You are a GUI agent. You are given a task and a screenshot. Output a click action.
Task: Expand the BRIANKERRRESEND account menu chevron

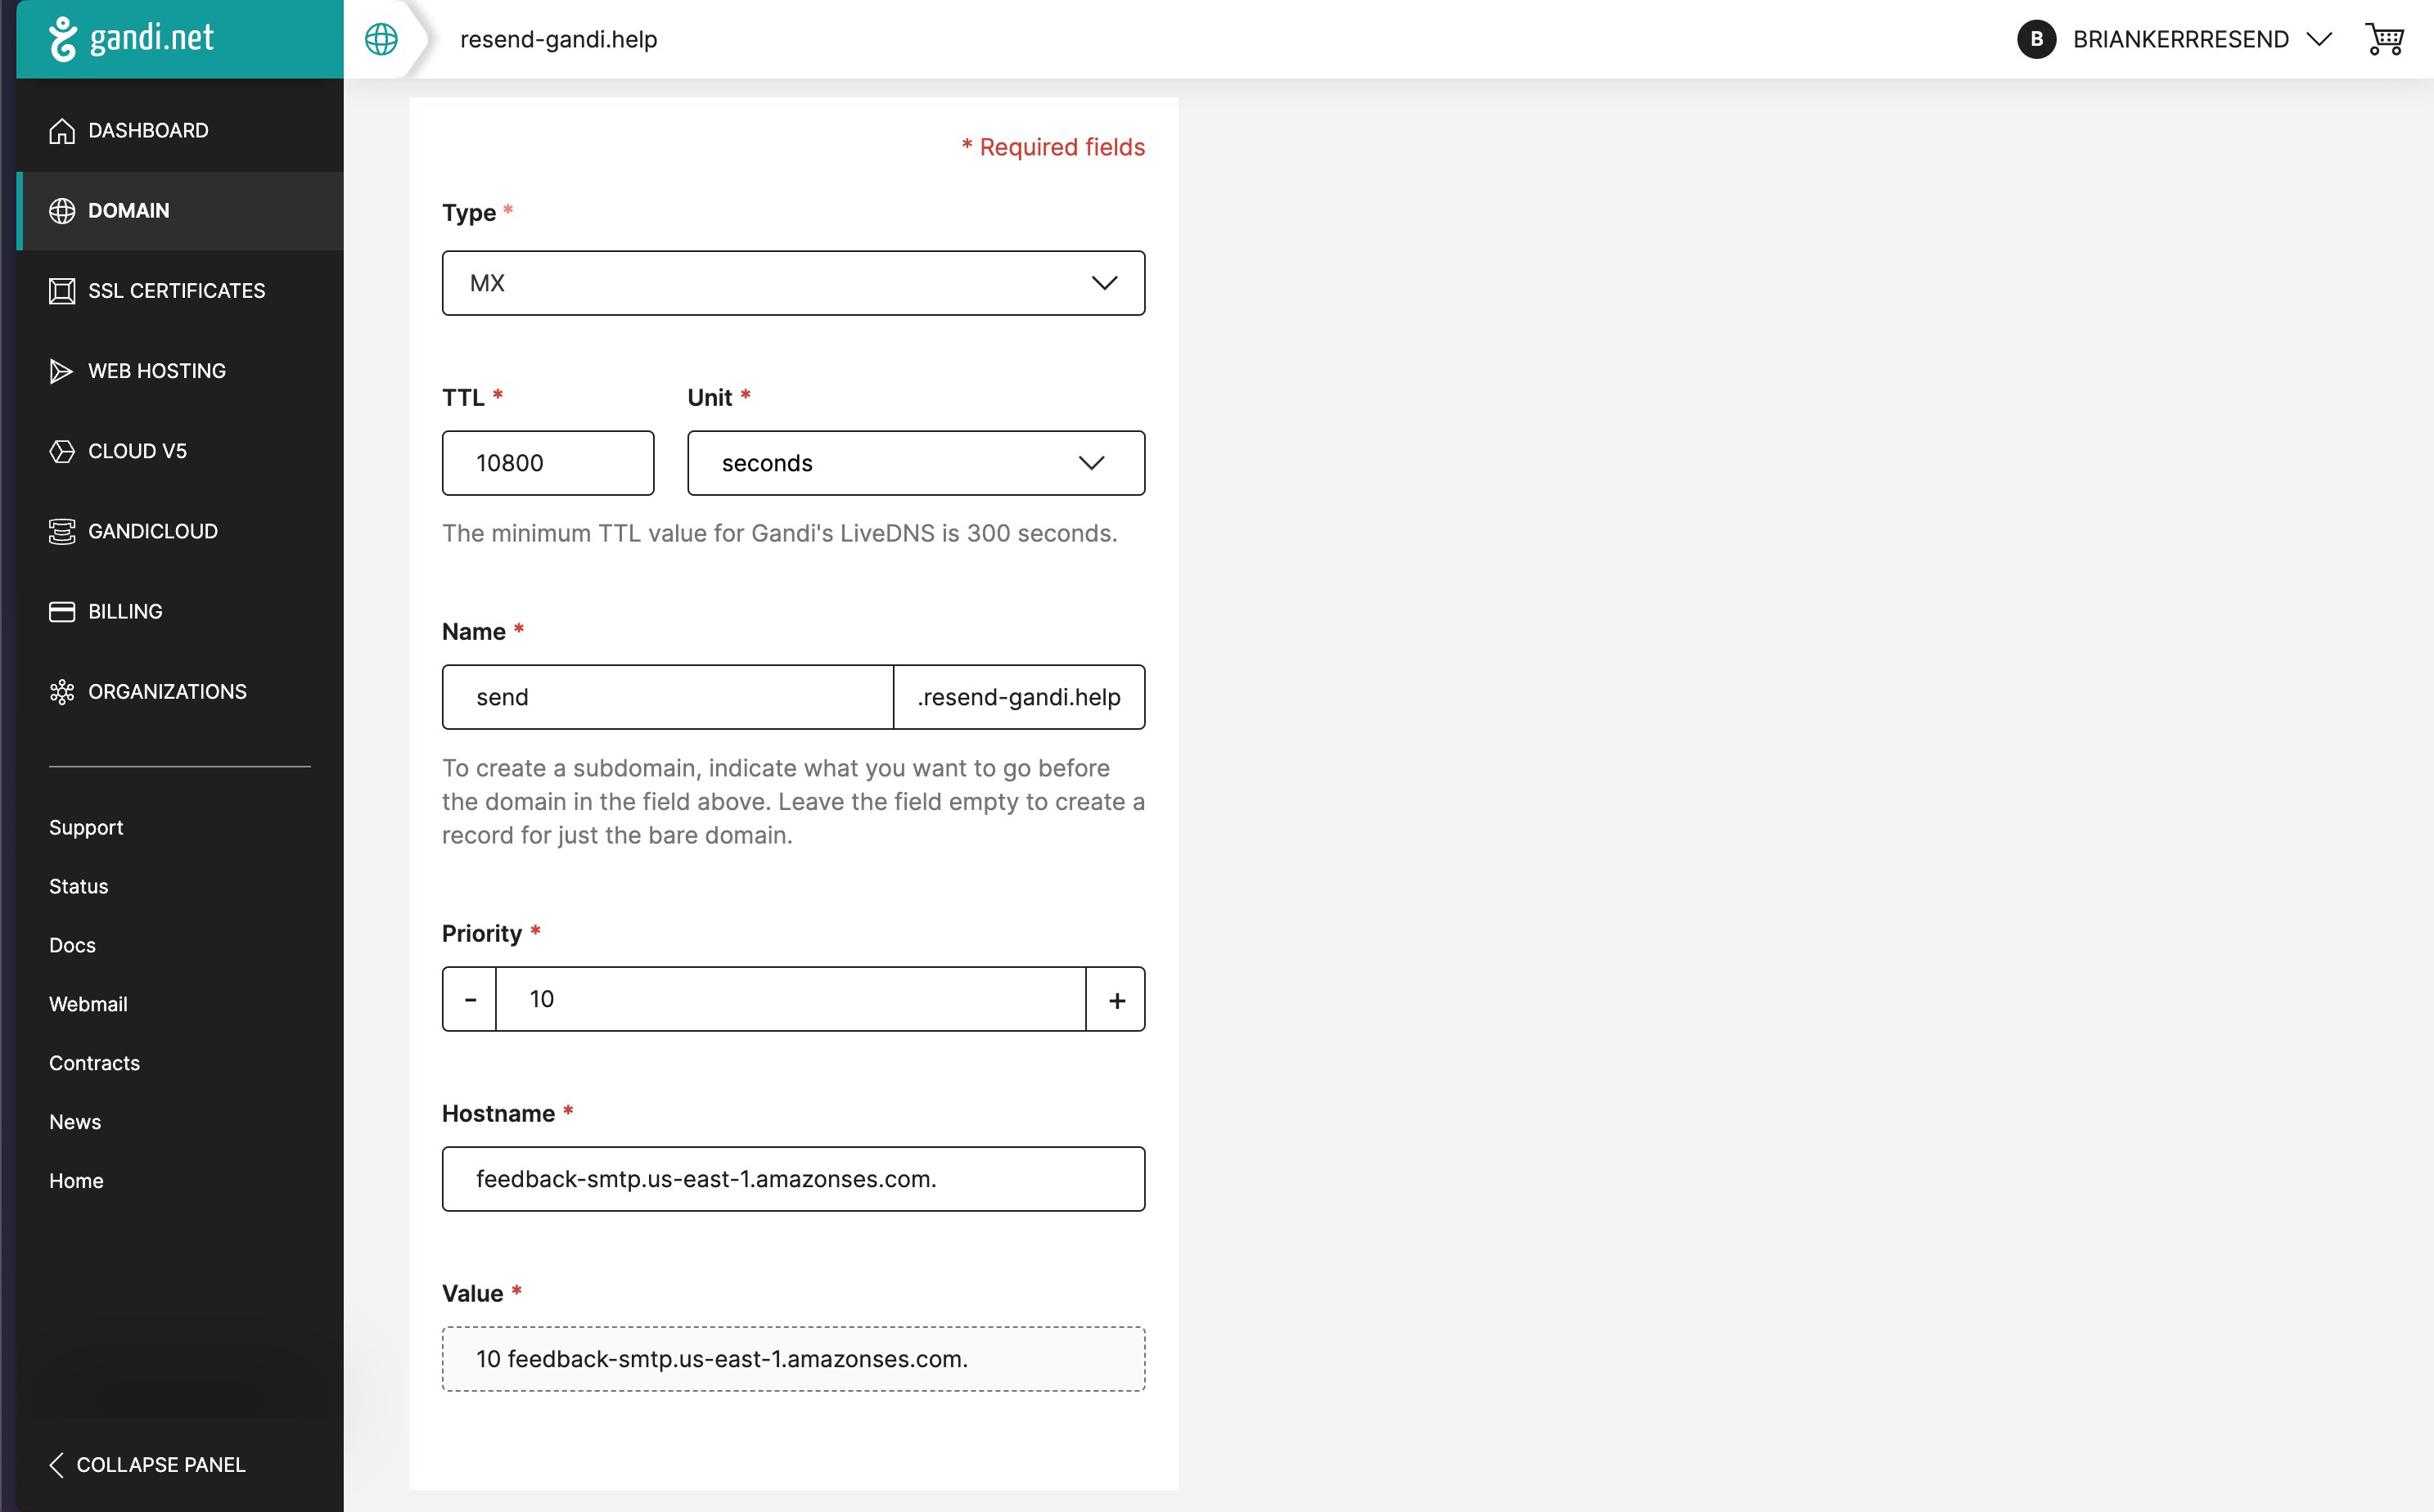pyautogui.click(x=2319, y=39)
